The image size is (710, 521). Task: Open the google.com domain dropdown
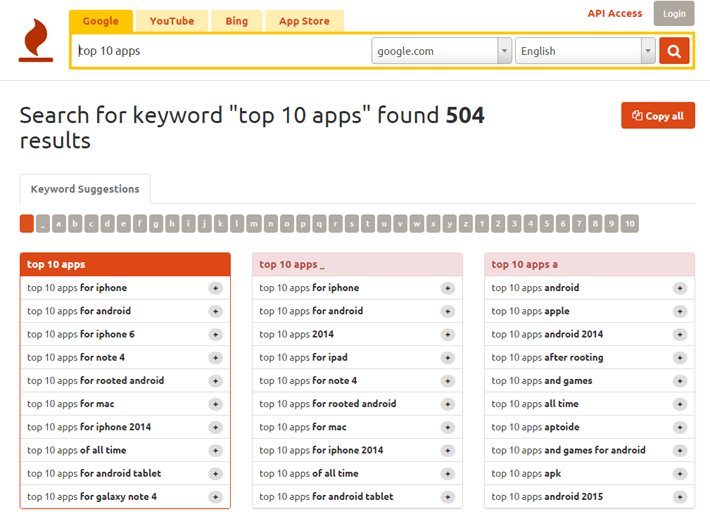click(x=441, y=51)
